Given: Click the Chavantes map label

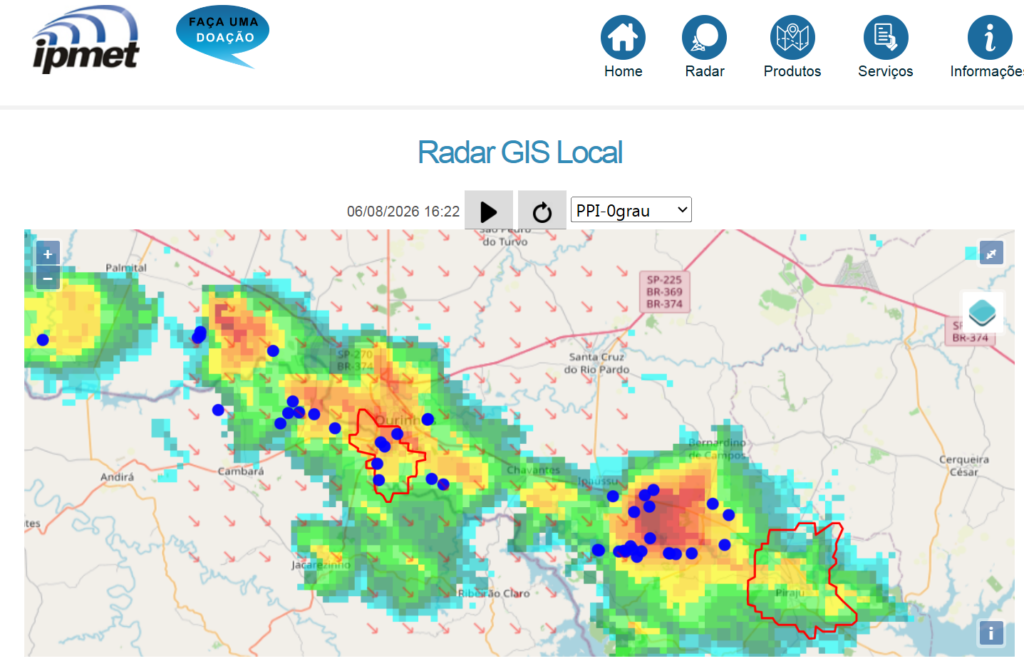Looking at the screenshot, I should tap(533, 470).
